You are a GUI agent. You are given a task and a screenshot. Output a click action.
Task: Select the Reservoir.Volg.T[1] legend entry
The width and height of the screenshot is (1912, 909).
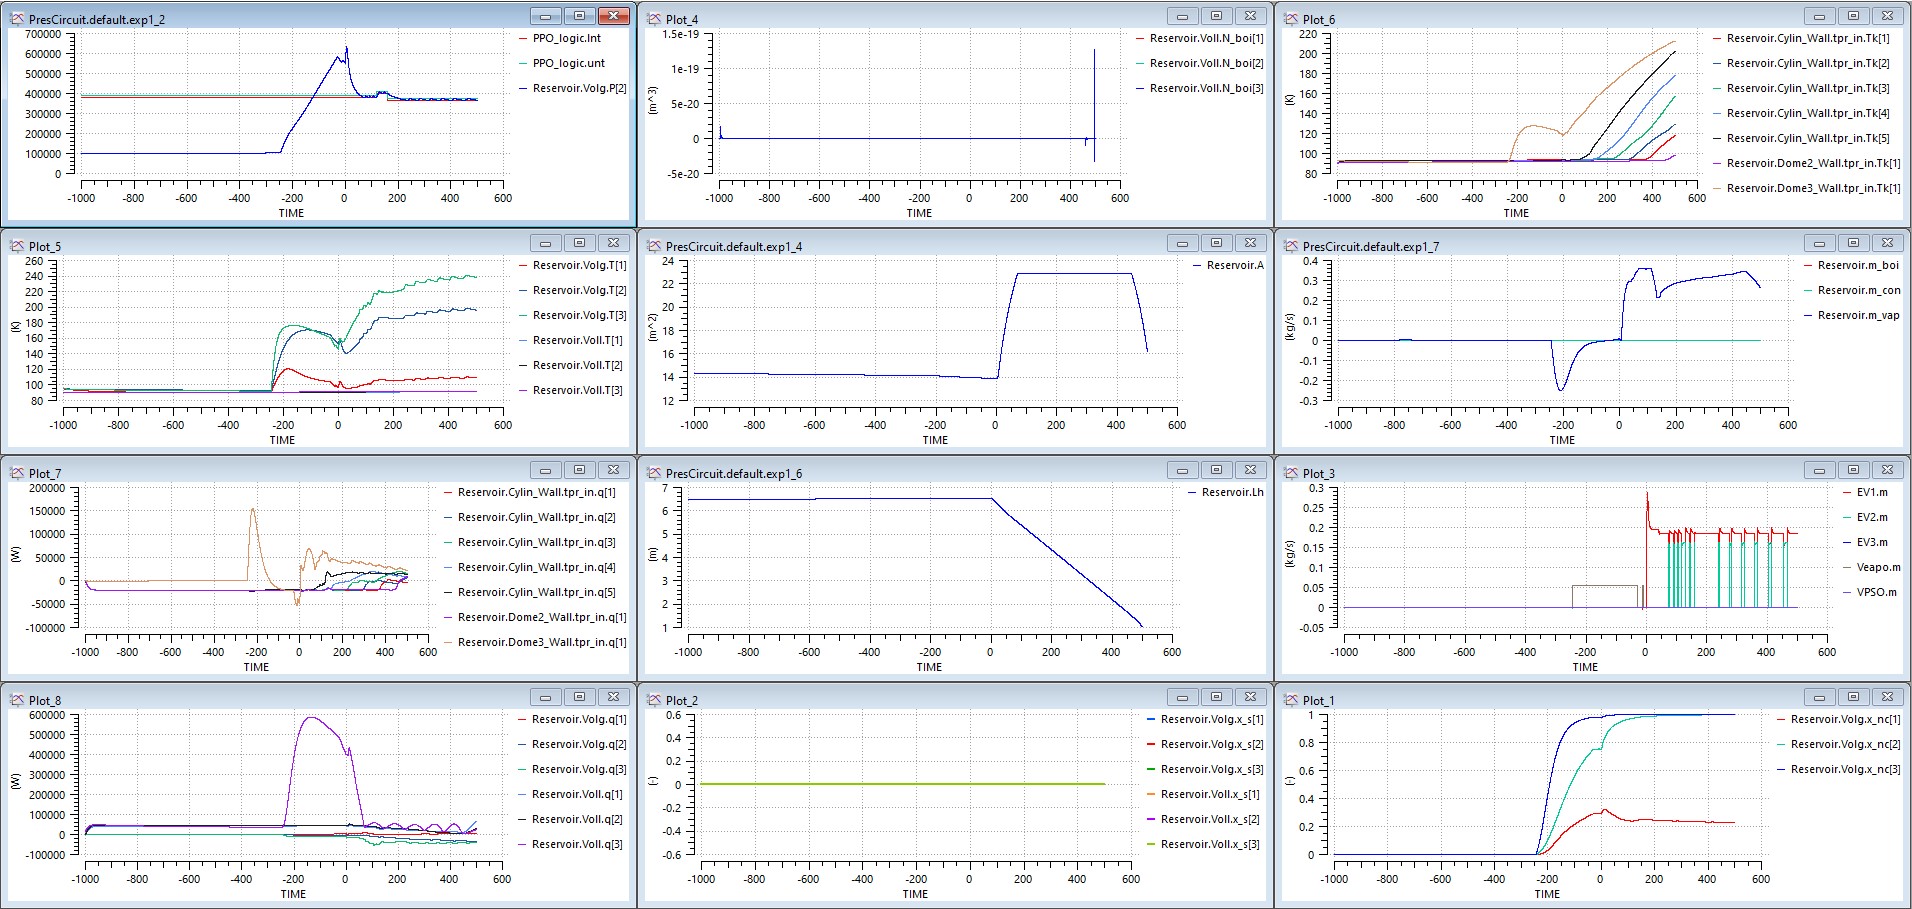(573, 265)
